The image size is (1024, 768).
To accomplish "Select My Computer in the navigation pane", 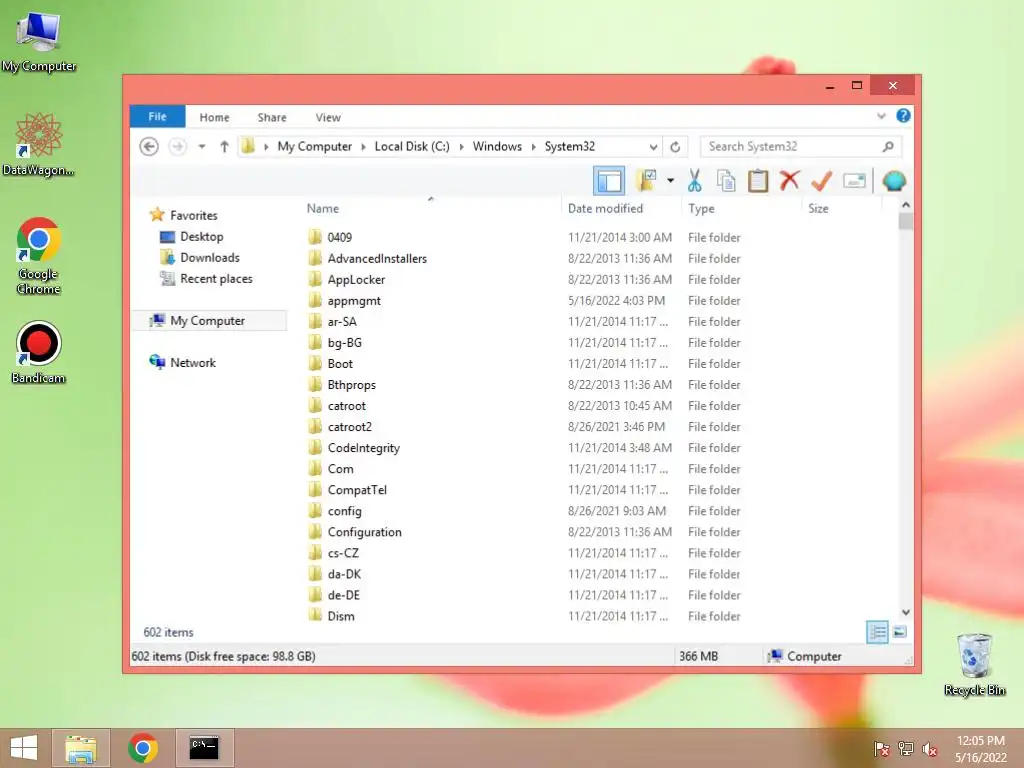I will [x=208, y=321].
